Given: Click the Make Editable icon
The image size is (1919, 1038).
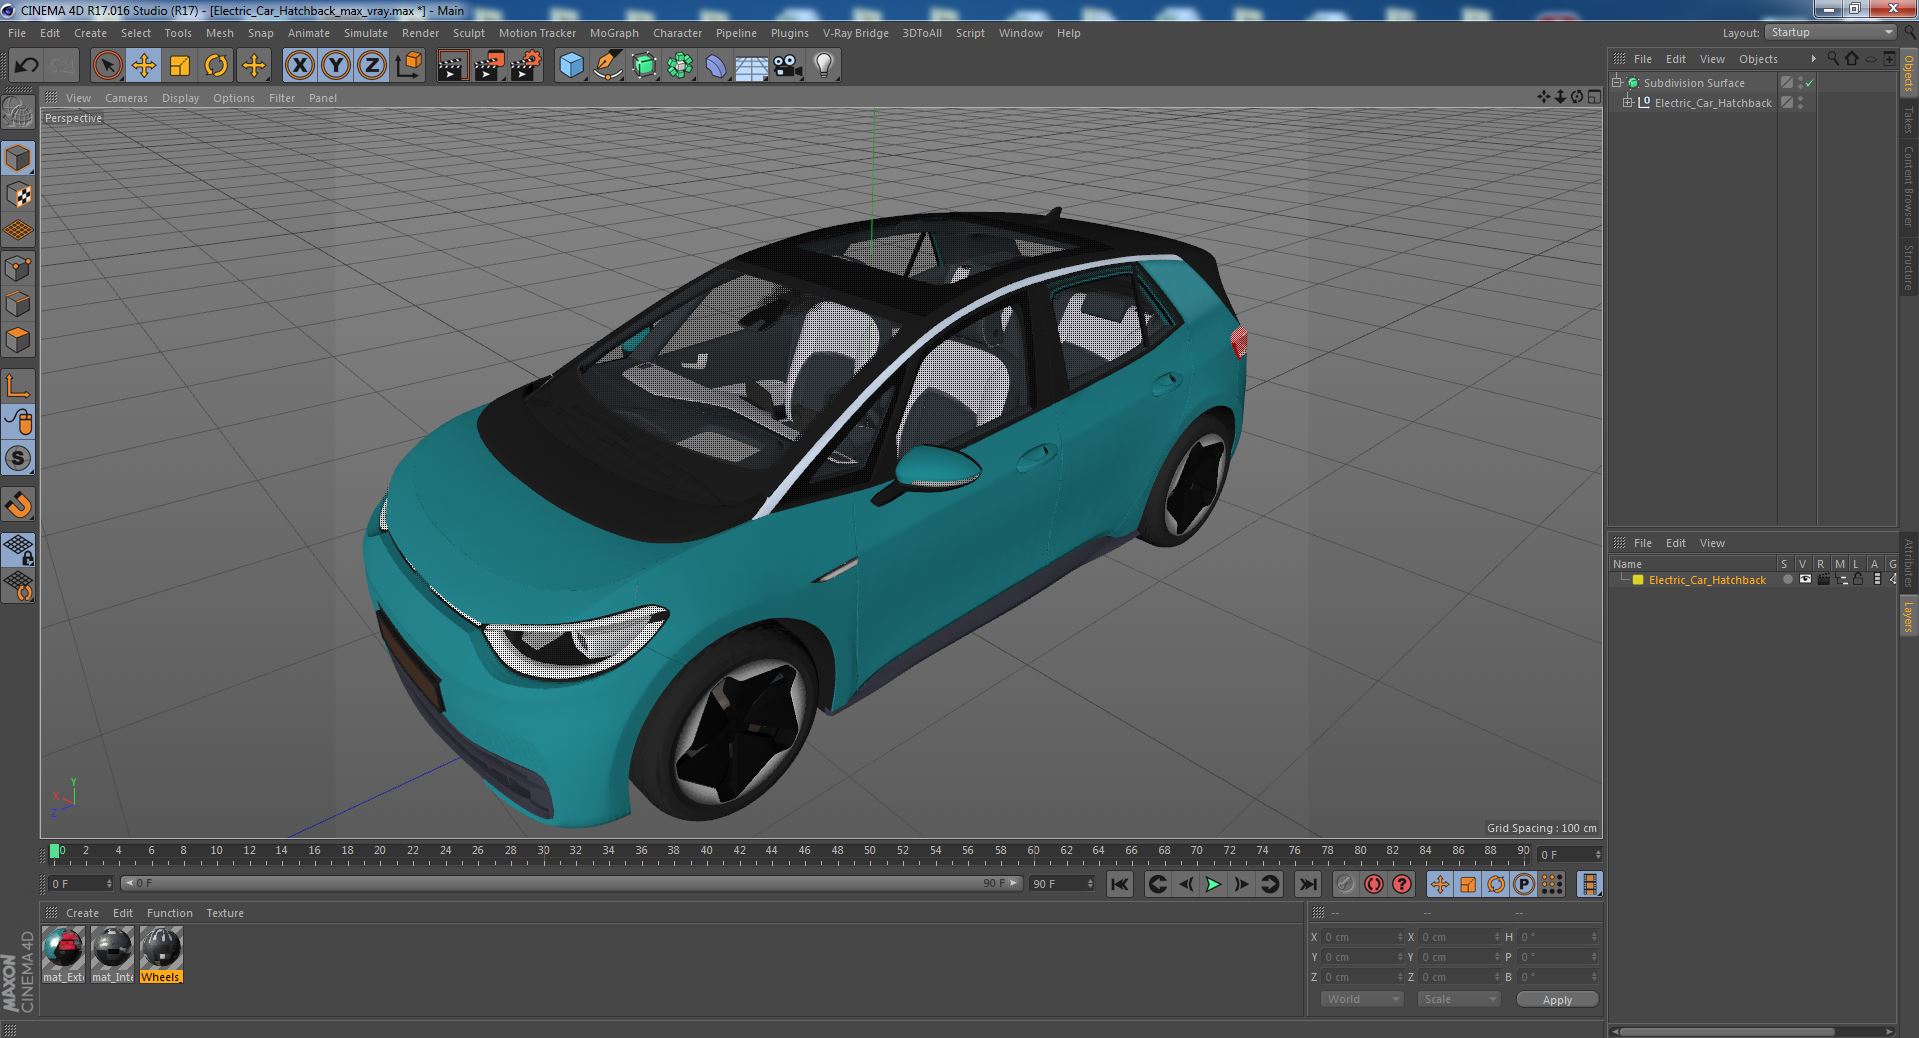Looking at the screenshot, I should [18, 113].
